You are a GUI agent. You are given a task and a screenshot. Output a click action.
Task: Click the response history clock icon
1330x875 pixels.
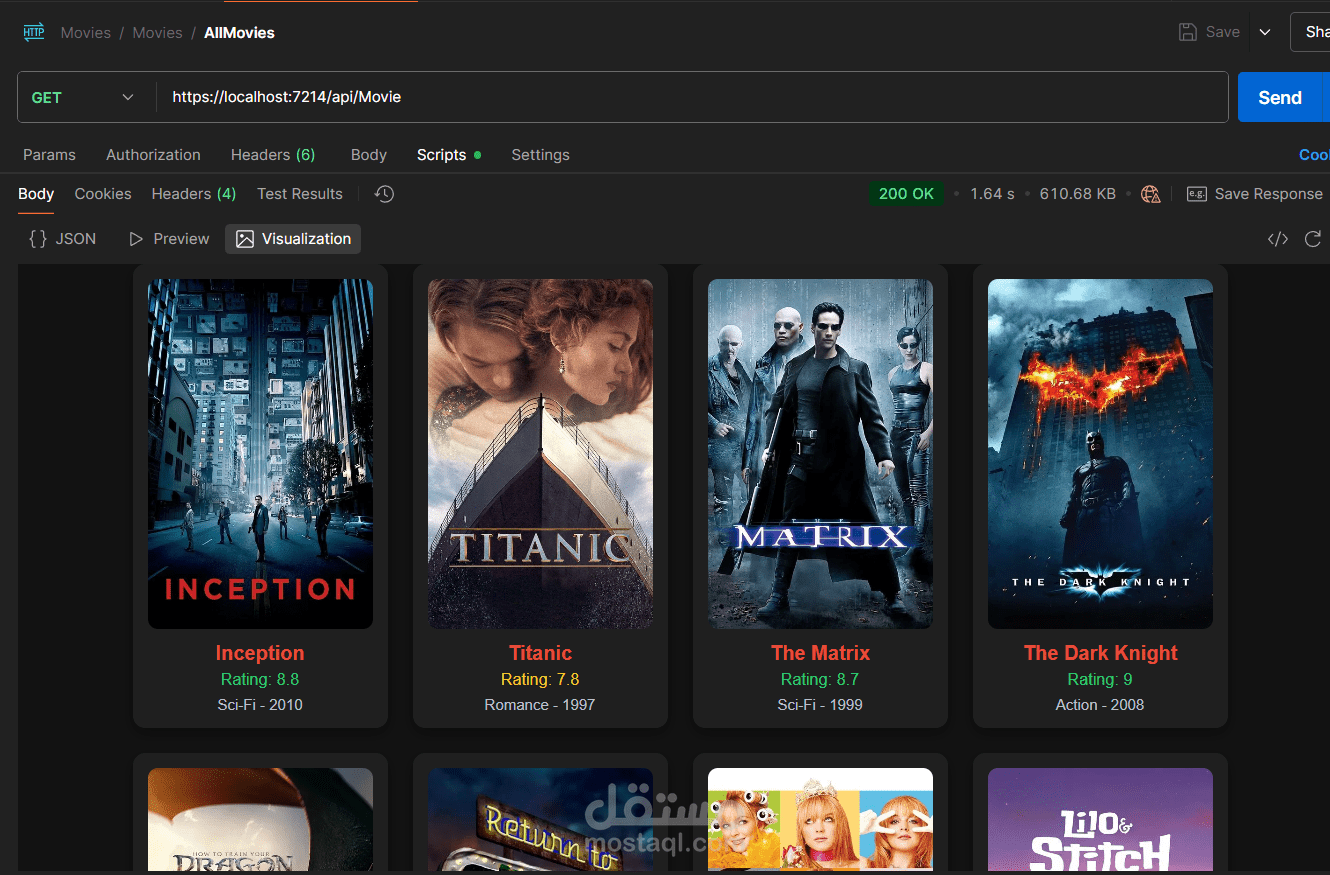tap(384, 194)
